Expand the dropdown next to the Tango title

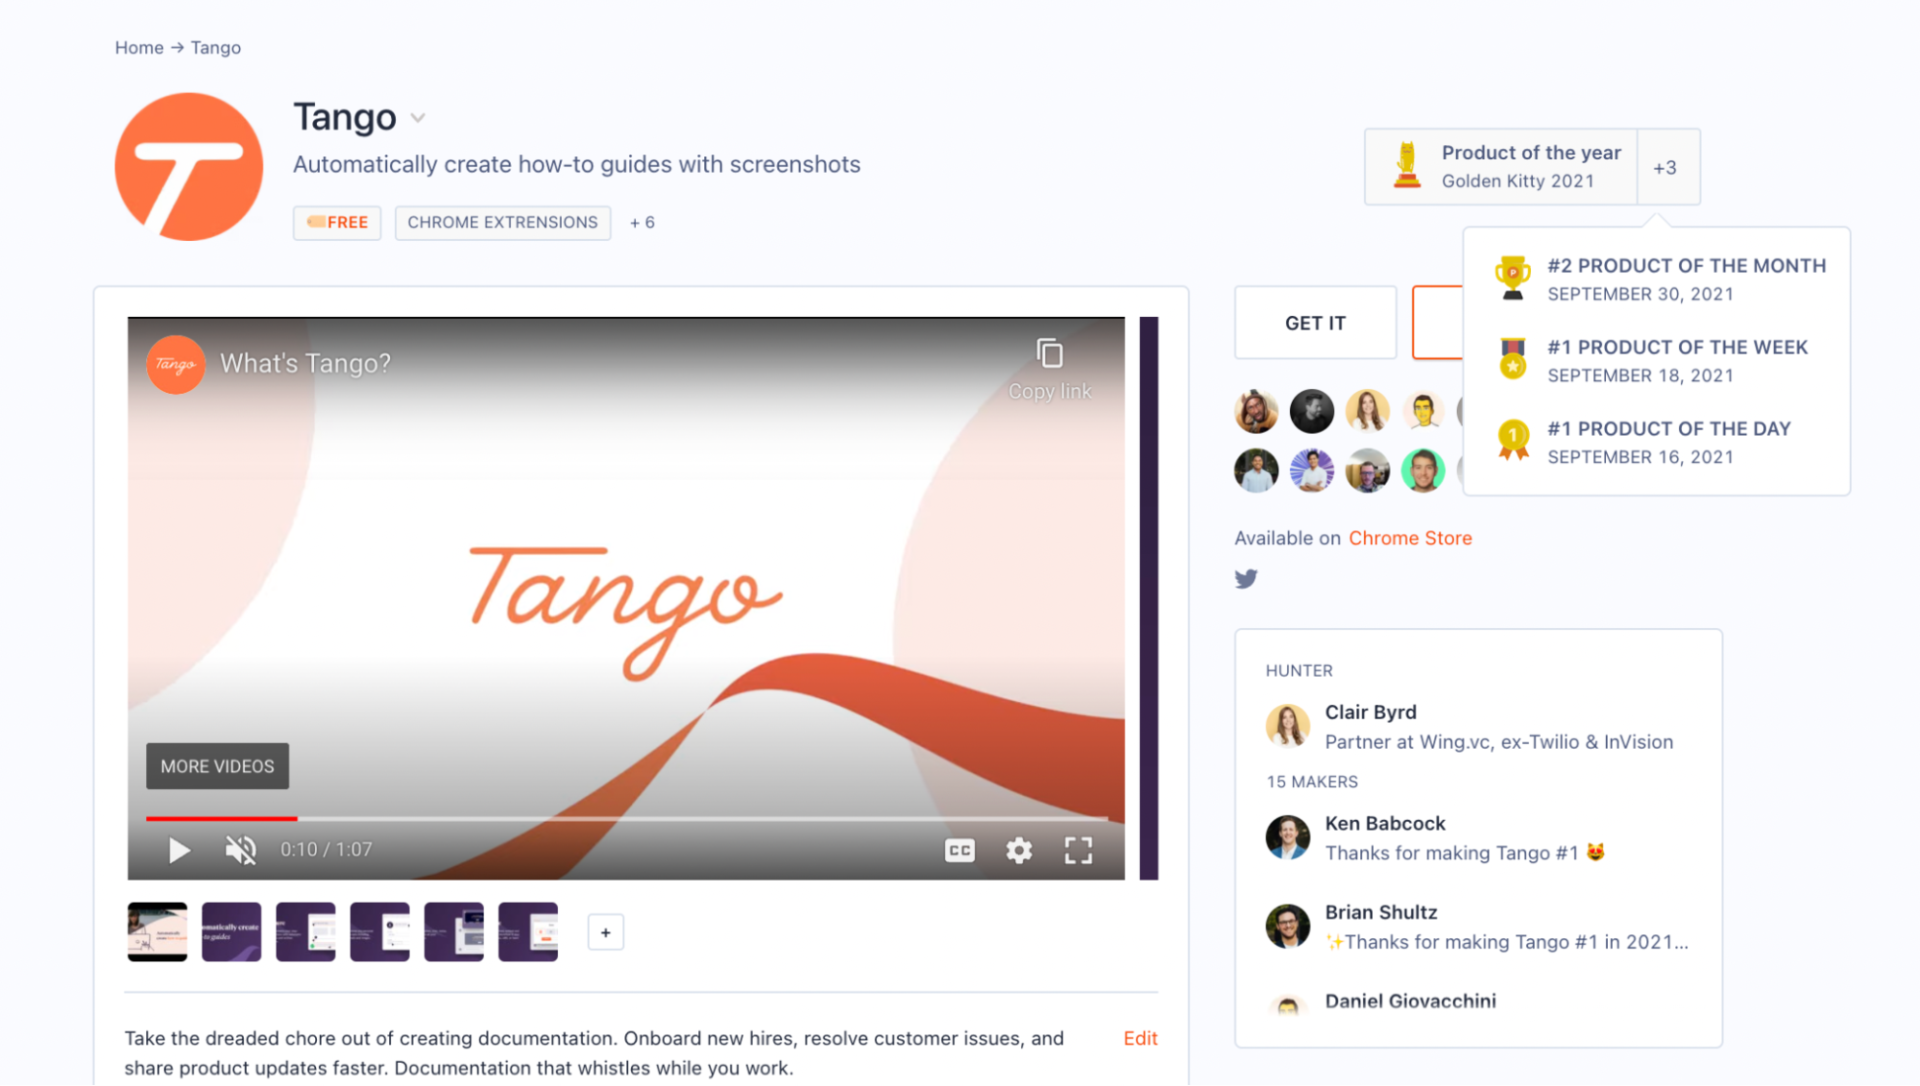[x=418, y=117]
